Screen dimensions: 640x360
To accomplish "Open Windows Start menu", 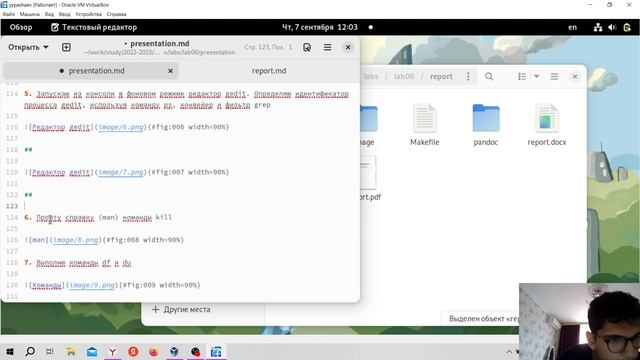I will pyautogui.click(x=10, y=351).
